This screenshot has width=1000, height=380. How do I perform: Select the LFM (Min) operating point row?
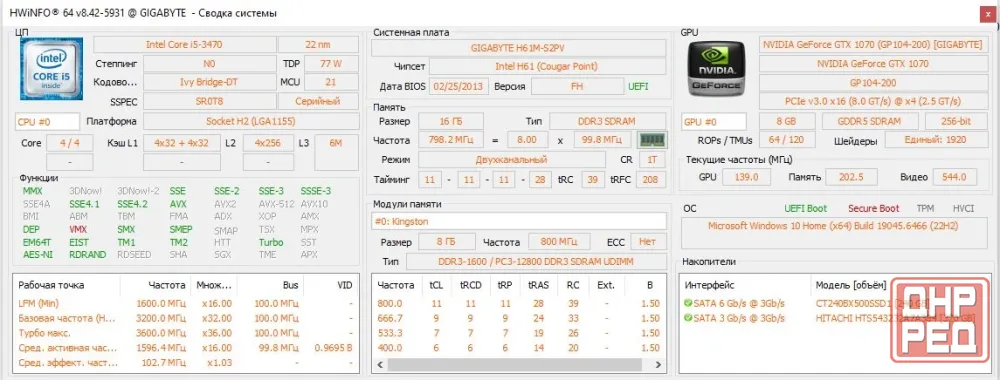pyautogui.click(x=185, y=303)
